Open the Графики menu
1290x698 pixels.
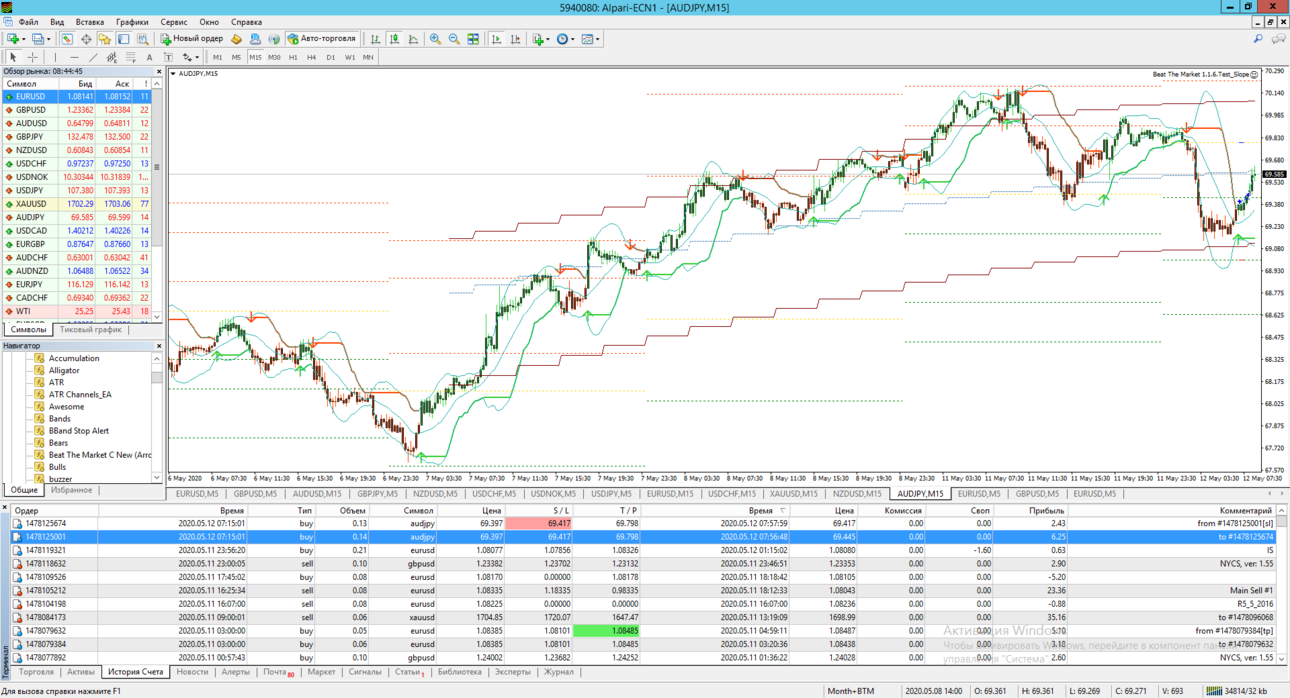[132, 21]
